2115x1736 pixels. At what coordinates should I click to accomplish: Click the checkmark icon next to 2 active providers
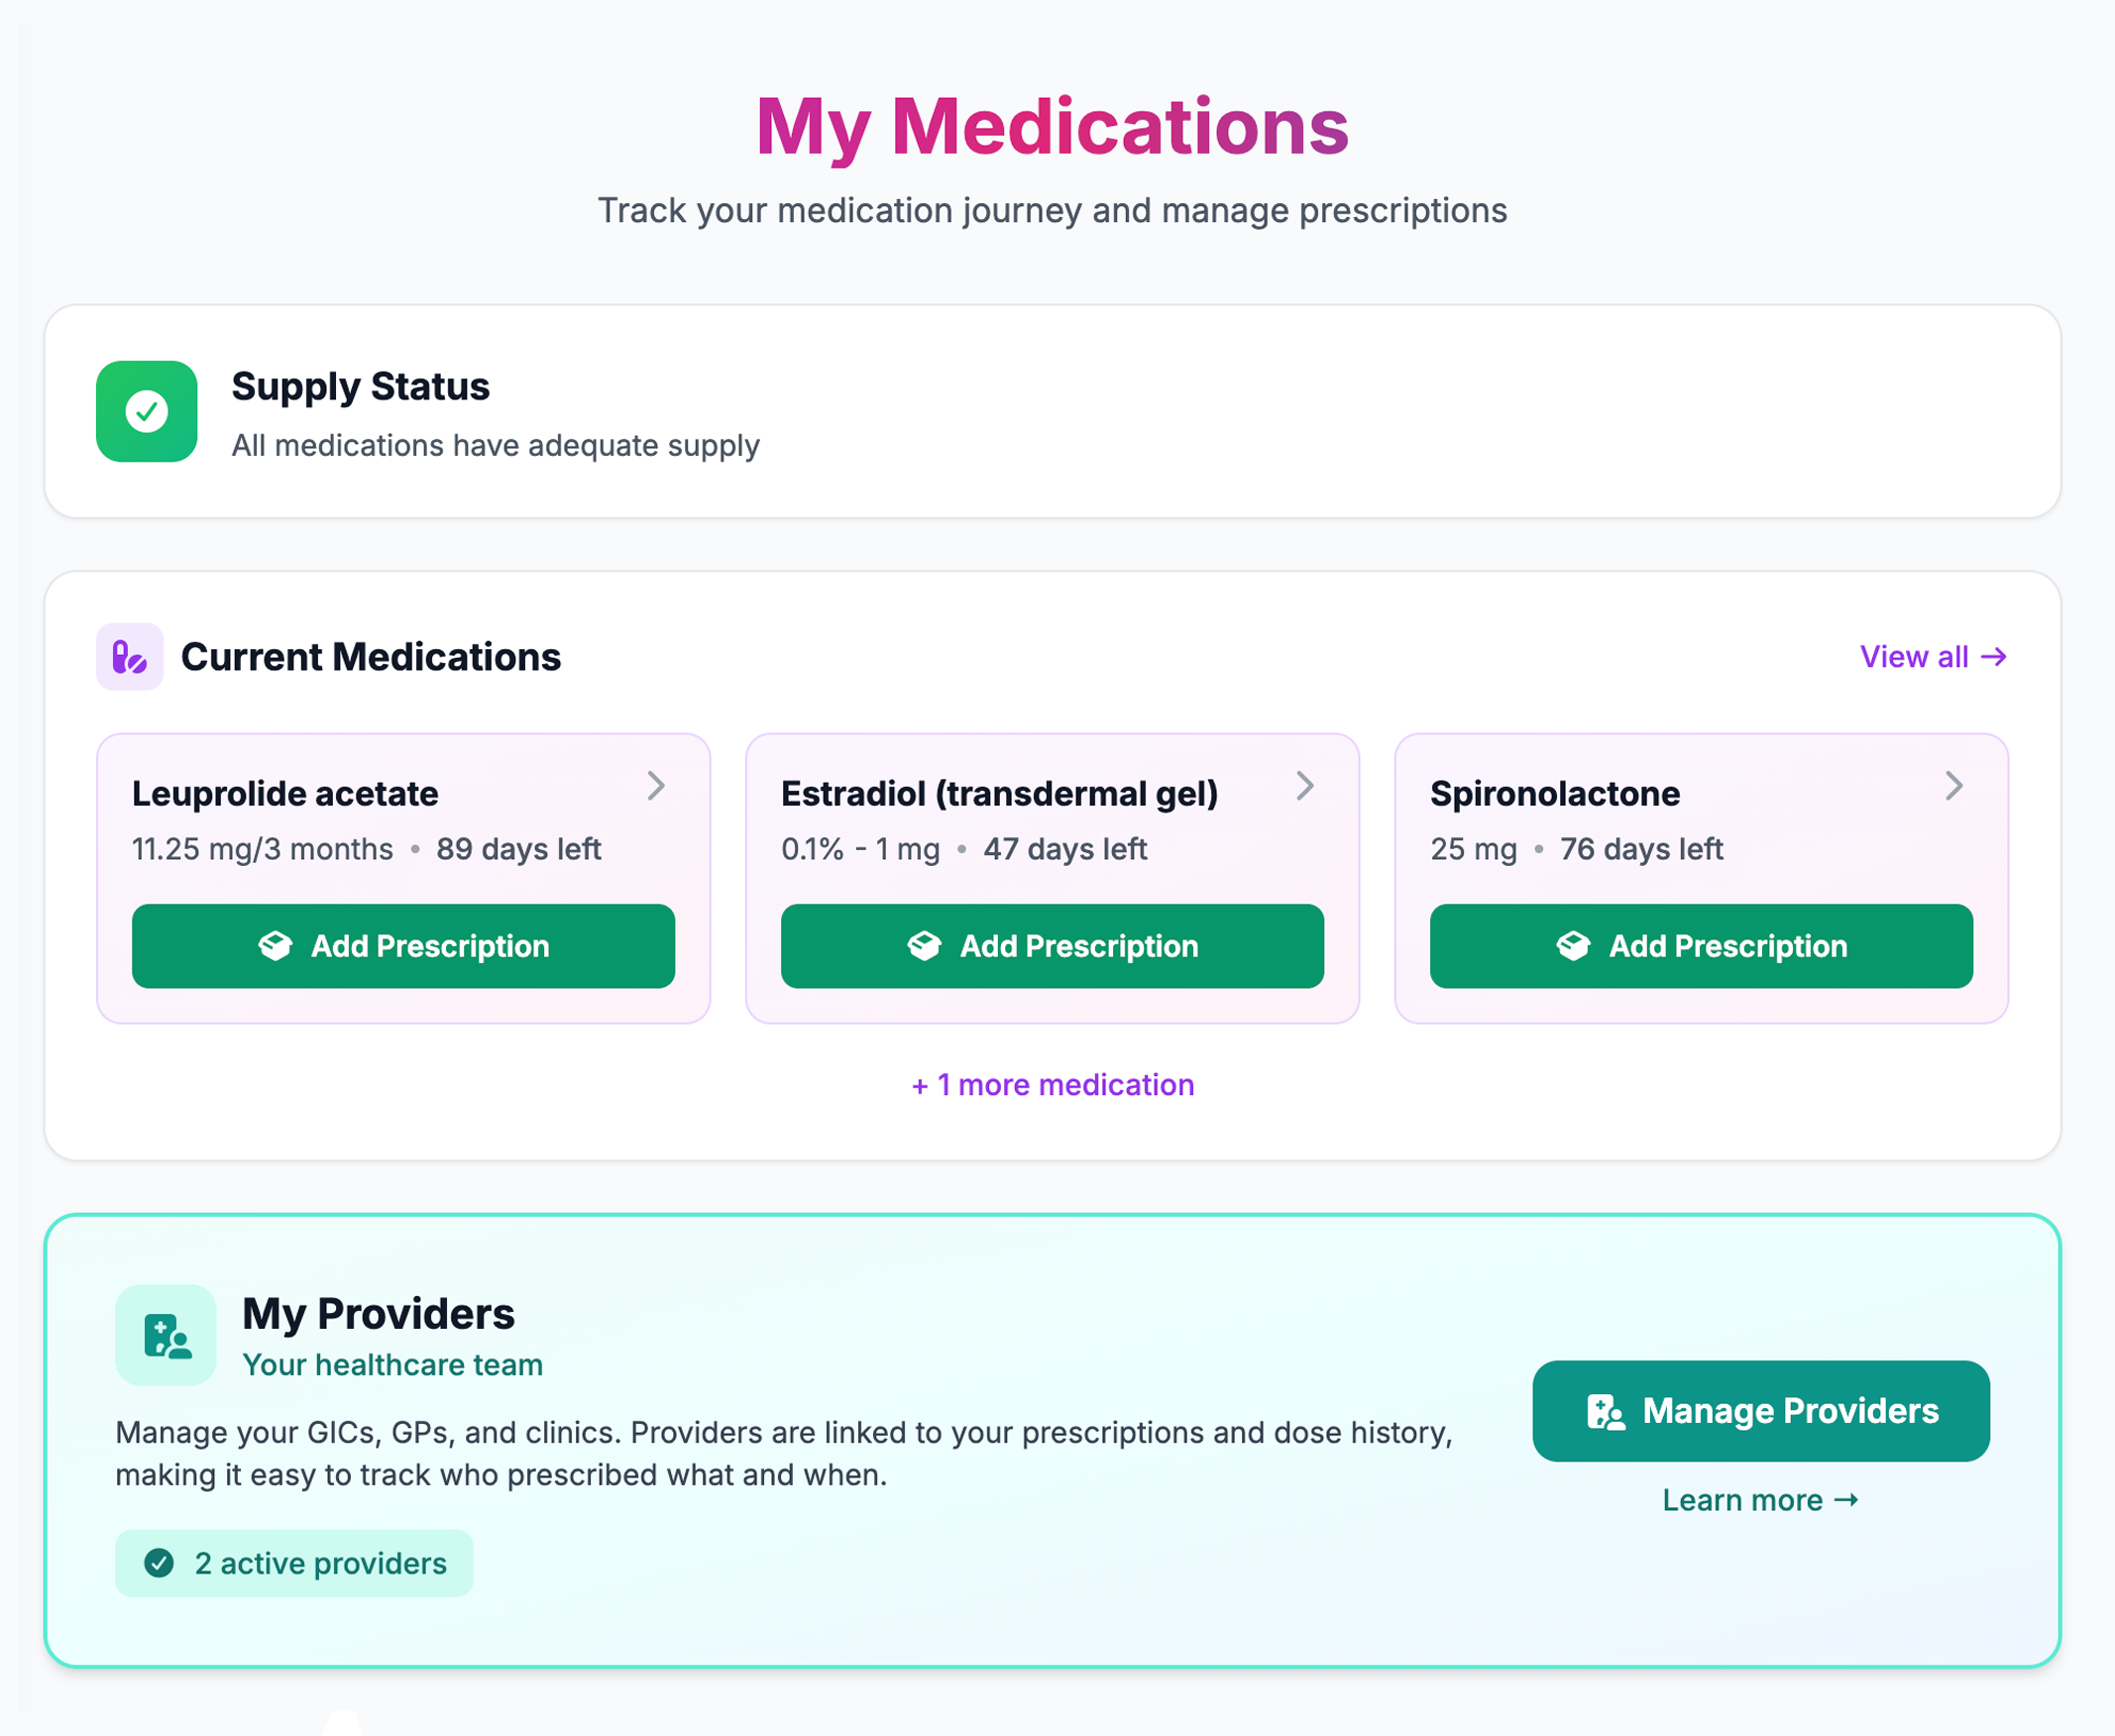[160, 1563]
